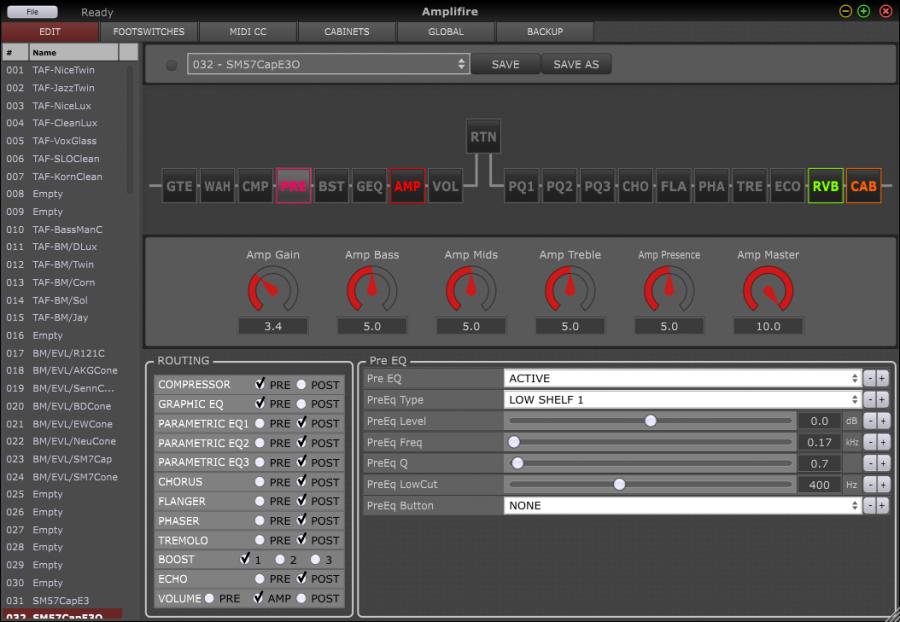Screen dimensions: 900x622
Task: Open the Pre EQ ACTIVE dropdown
Action: tap(682, 378)
